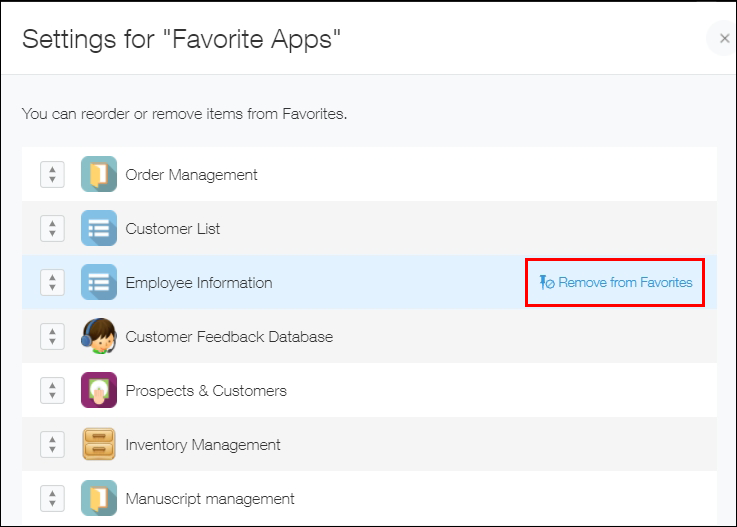Click reorder handle for Manuscript management

52,499
